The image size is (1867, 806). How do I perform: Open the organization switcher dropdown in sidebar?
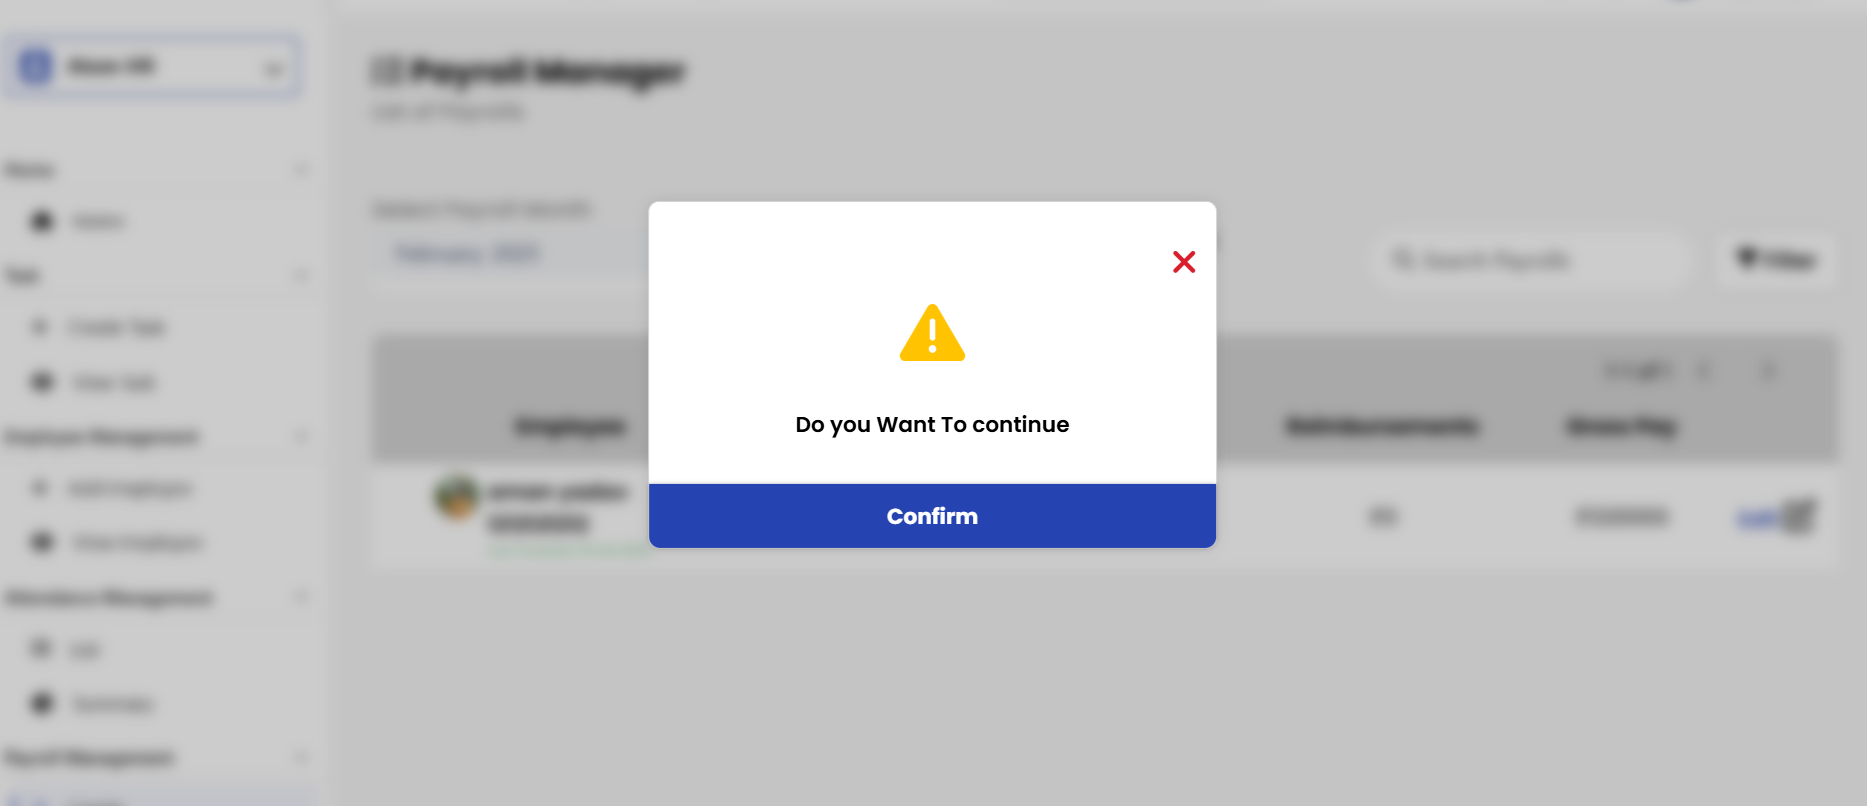pyautogui.click(x=153, y=67)
